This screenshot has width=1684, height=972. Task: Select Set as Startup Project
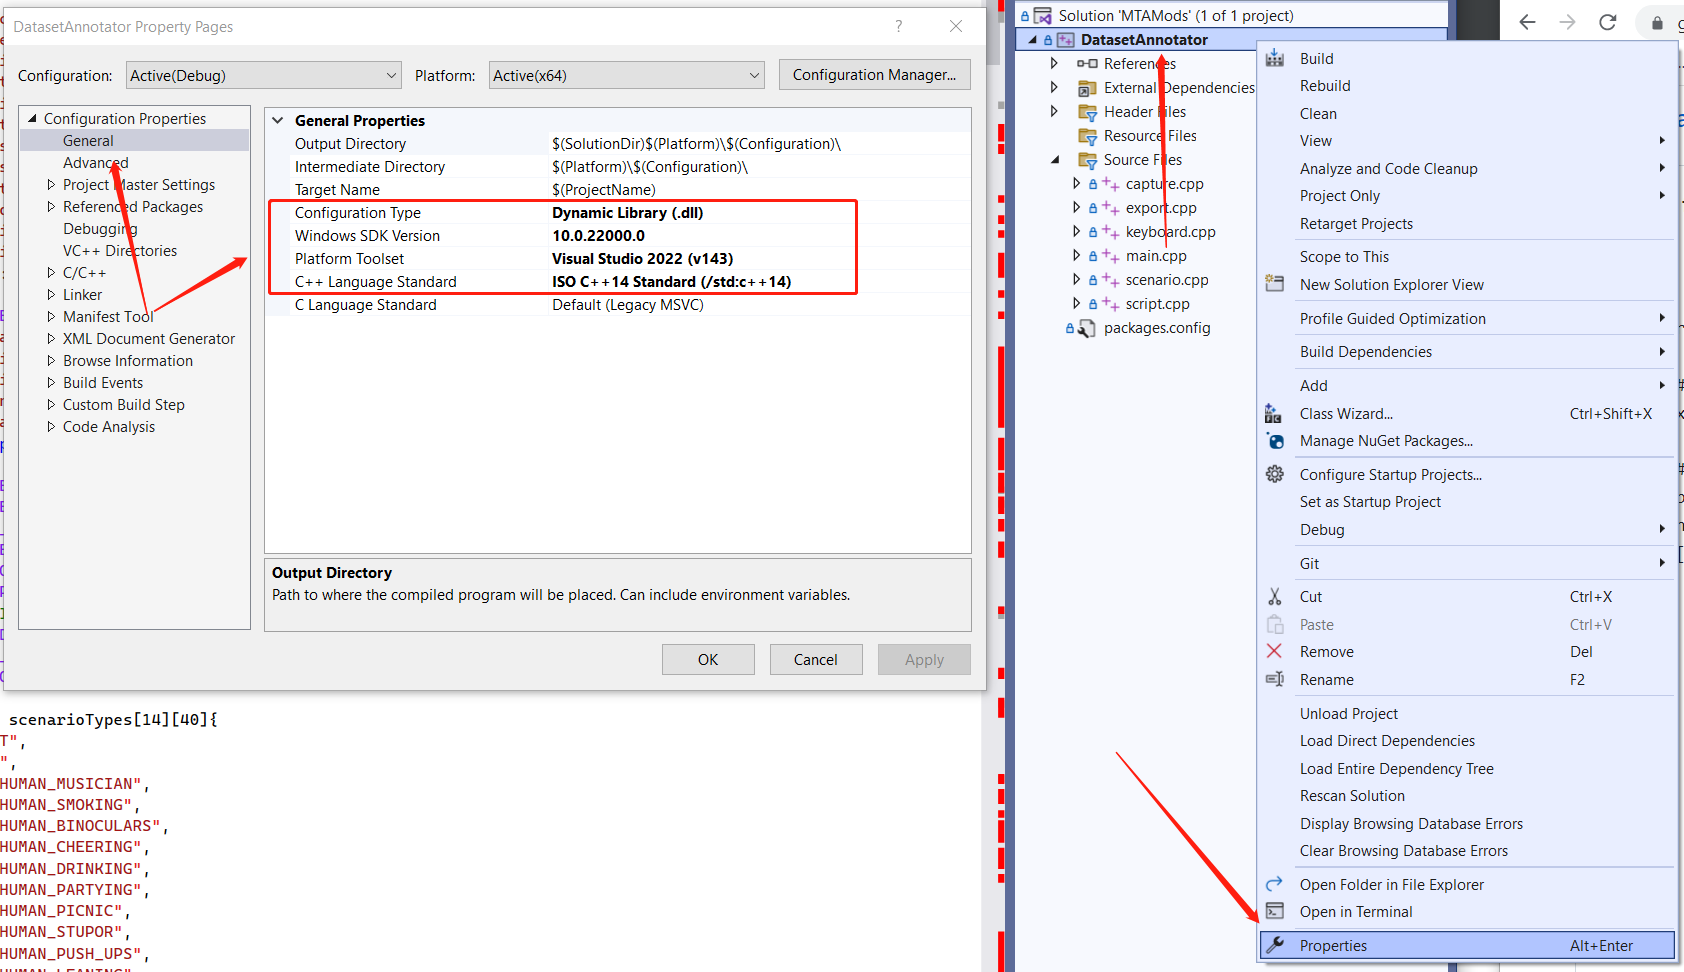click(x=1370, y=502)
